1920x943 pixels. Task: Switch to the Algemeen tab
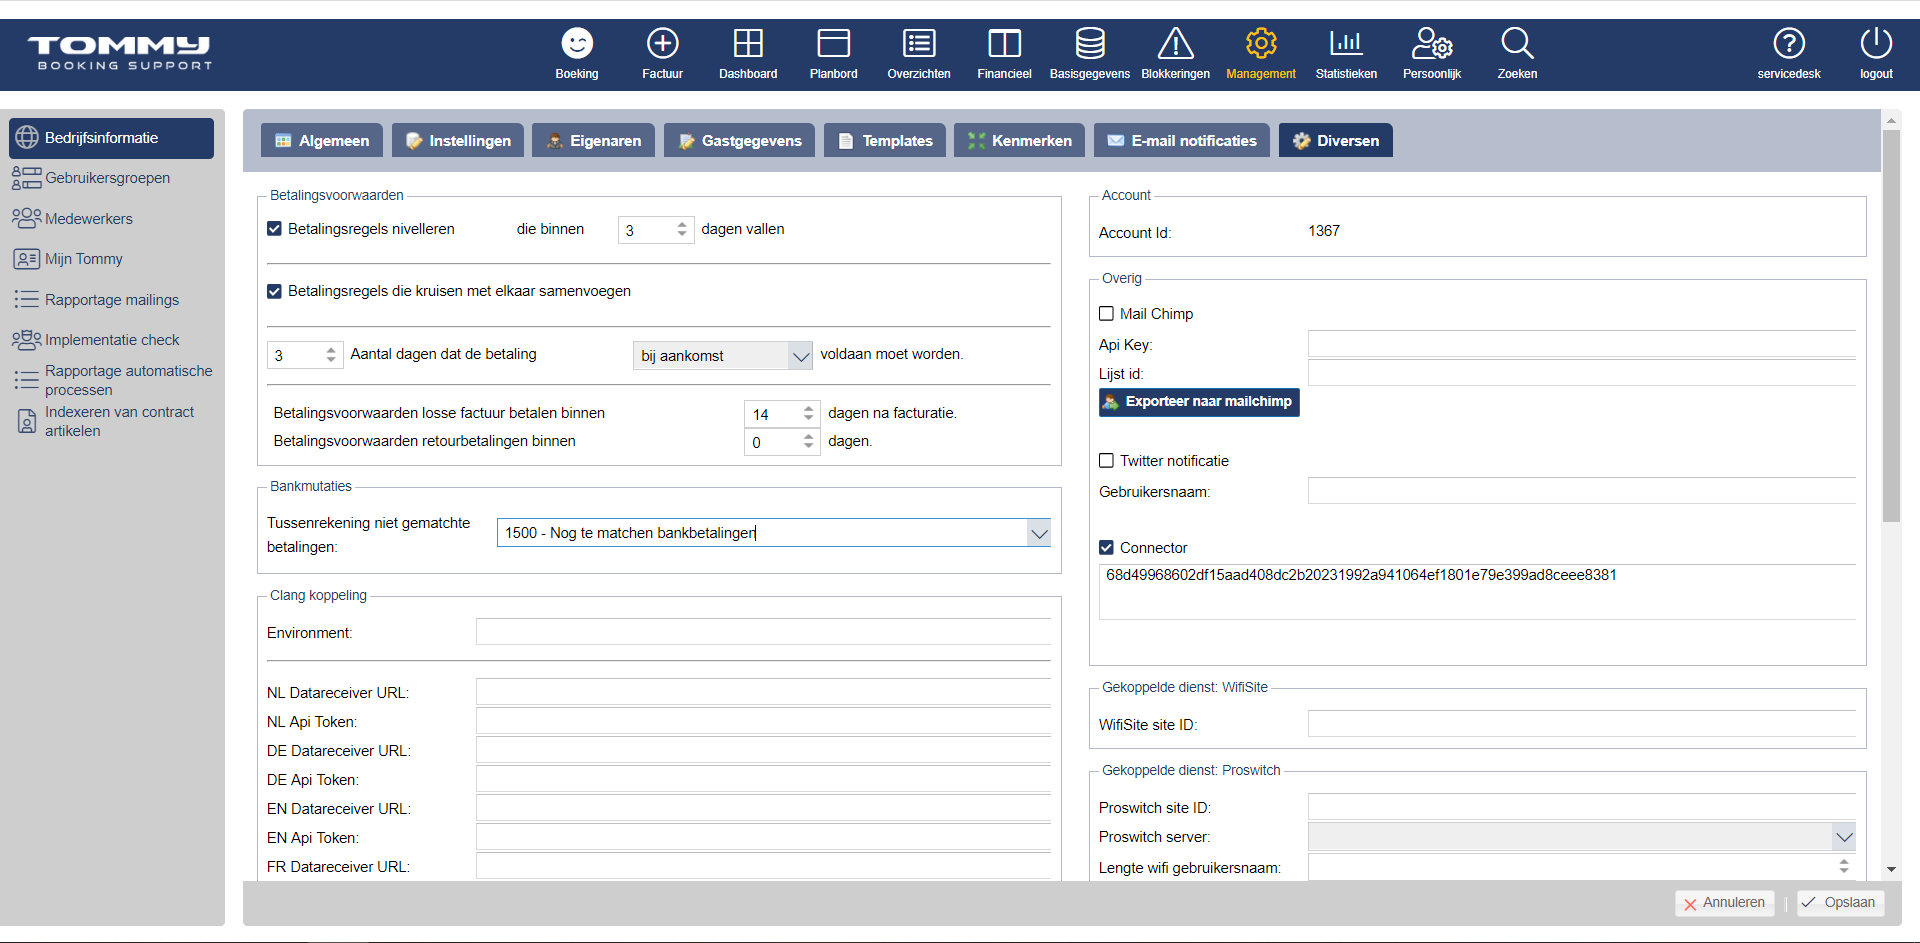pos(322,141)
